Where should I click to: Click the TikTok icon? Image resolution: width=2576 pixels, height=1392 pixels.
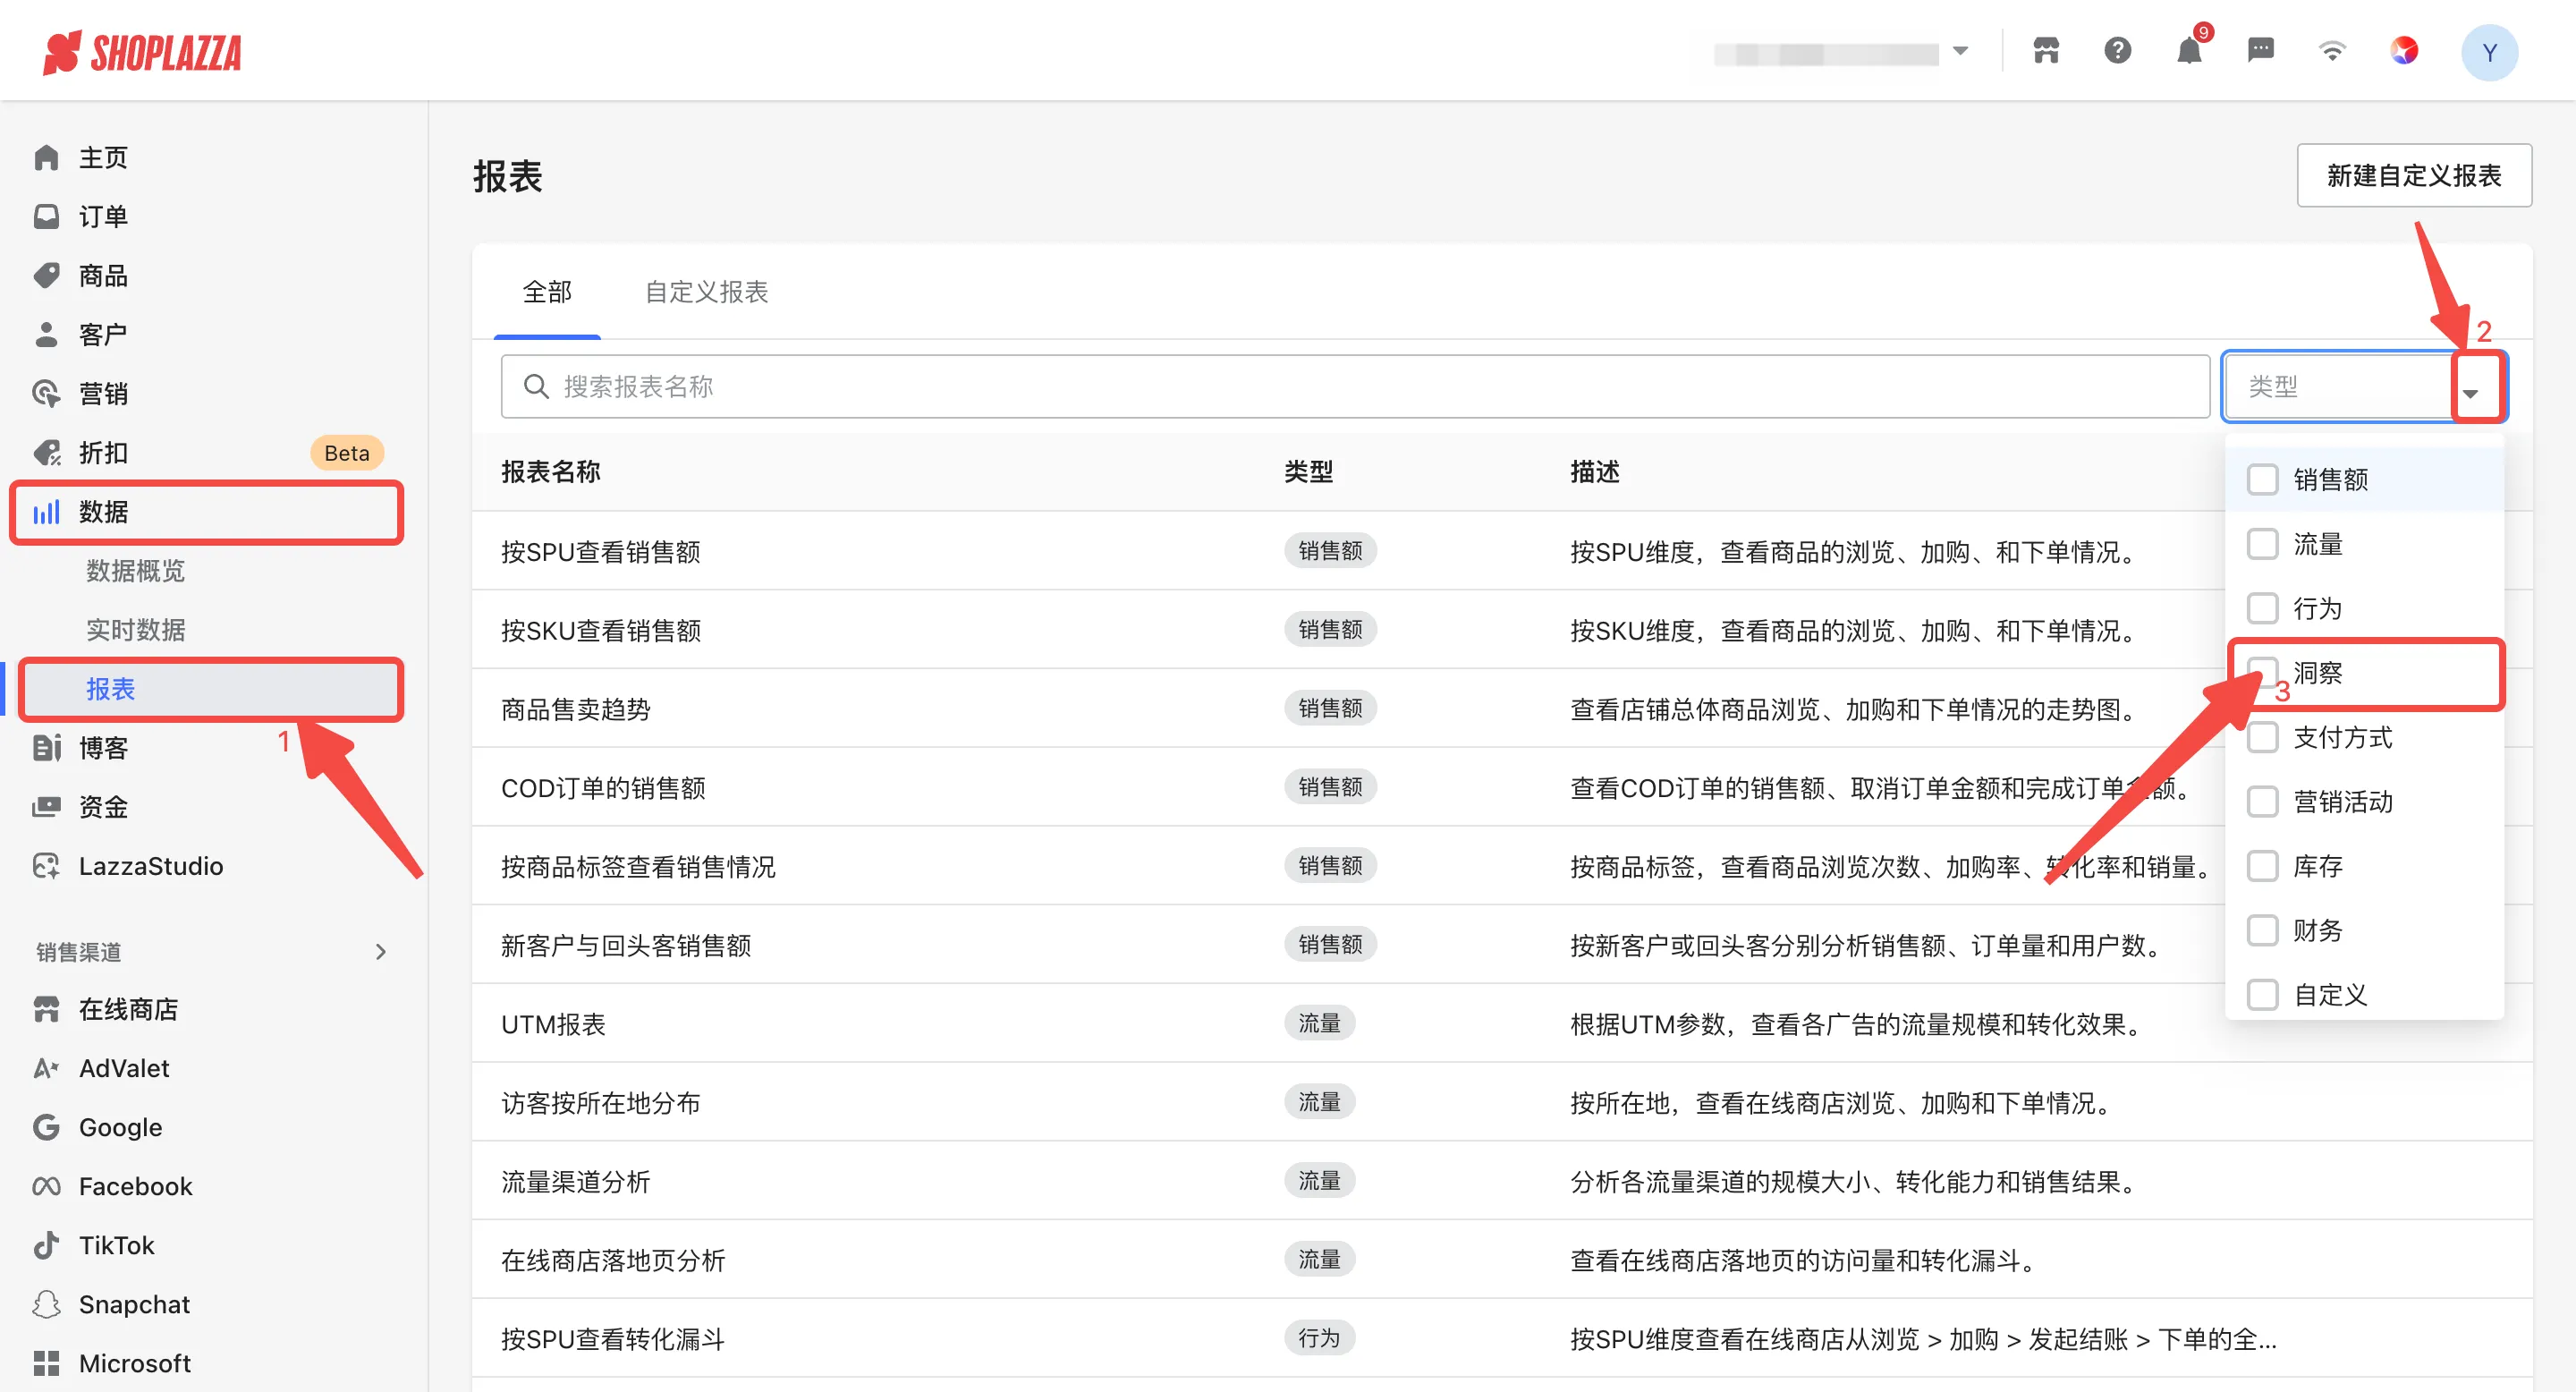tap(46, 1246)
